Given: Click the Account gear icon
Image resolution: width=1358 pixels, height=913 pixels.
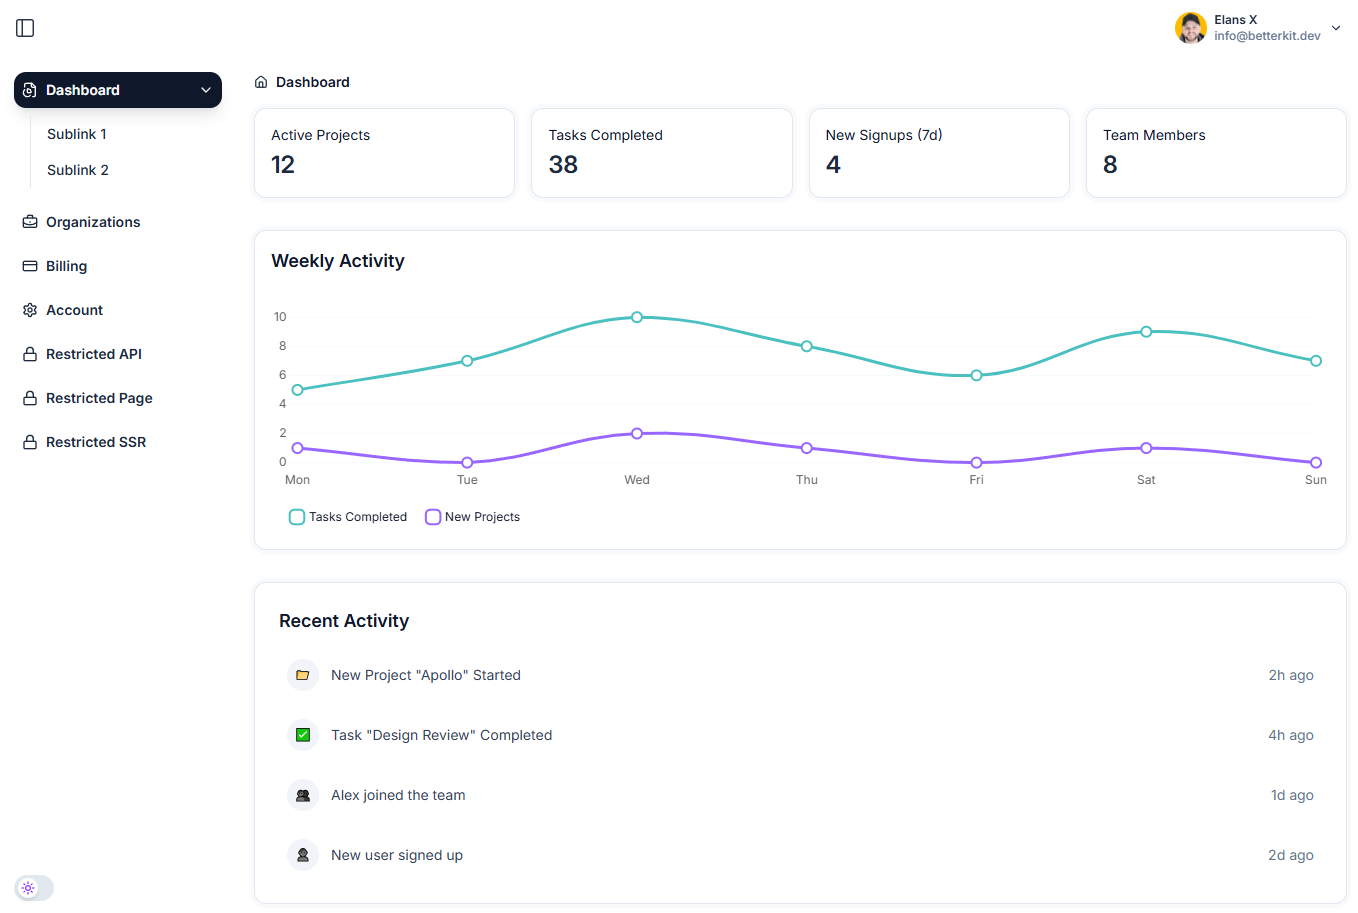Looking at the screenshot, I should pyautogui.click(x=30, y=310).
